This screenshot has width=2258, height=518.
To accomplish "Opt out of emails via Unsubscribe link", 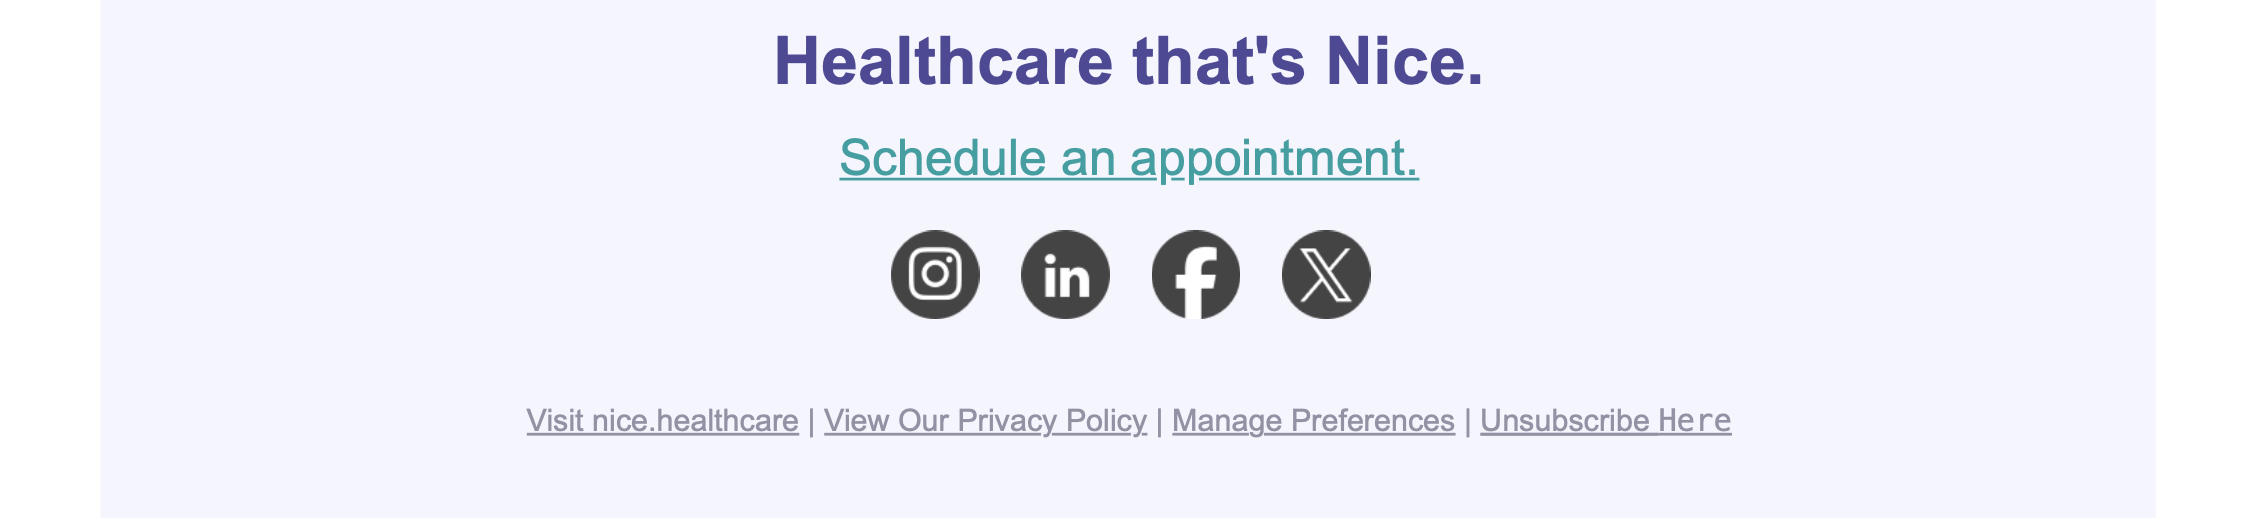I will 1605,421.
